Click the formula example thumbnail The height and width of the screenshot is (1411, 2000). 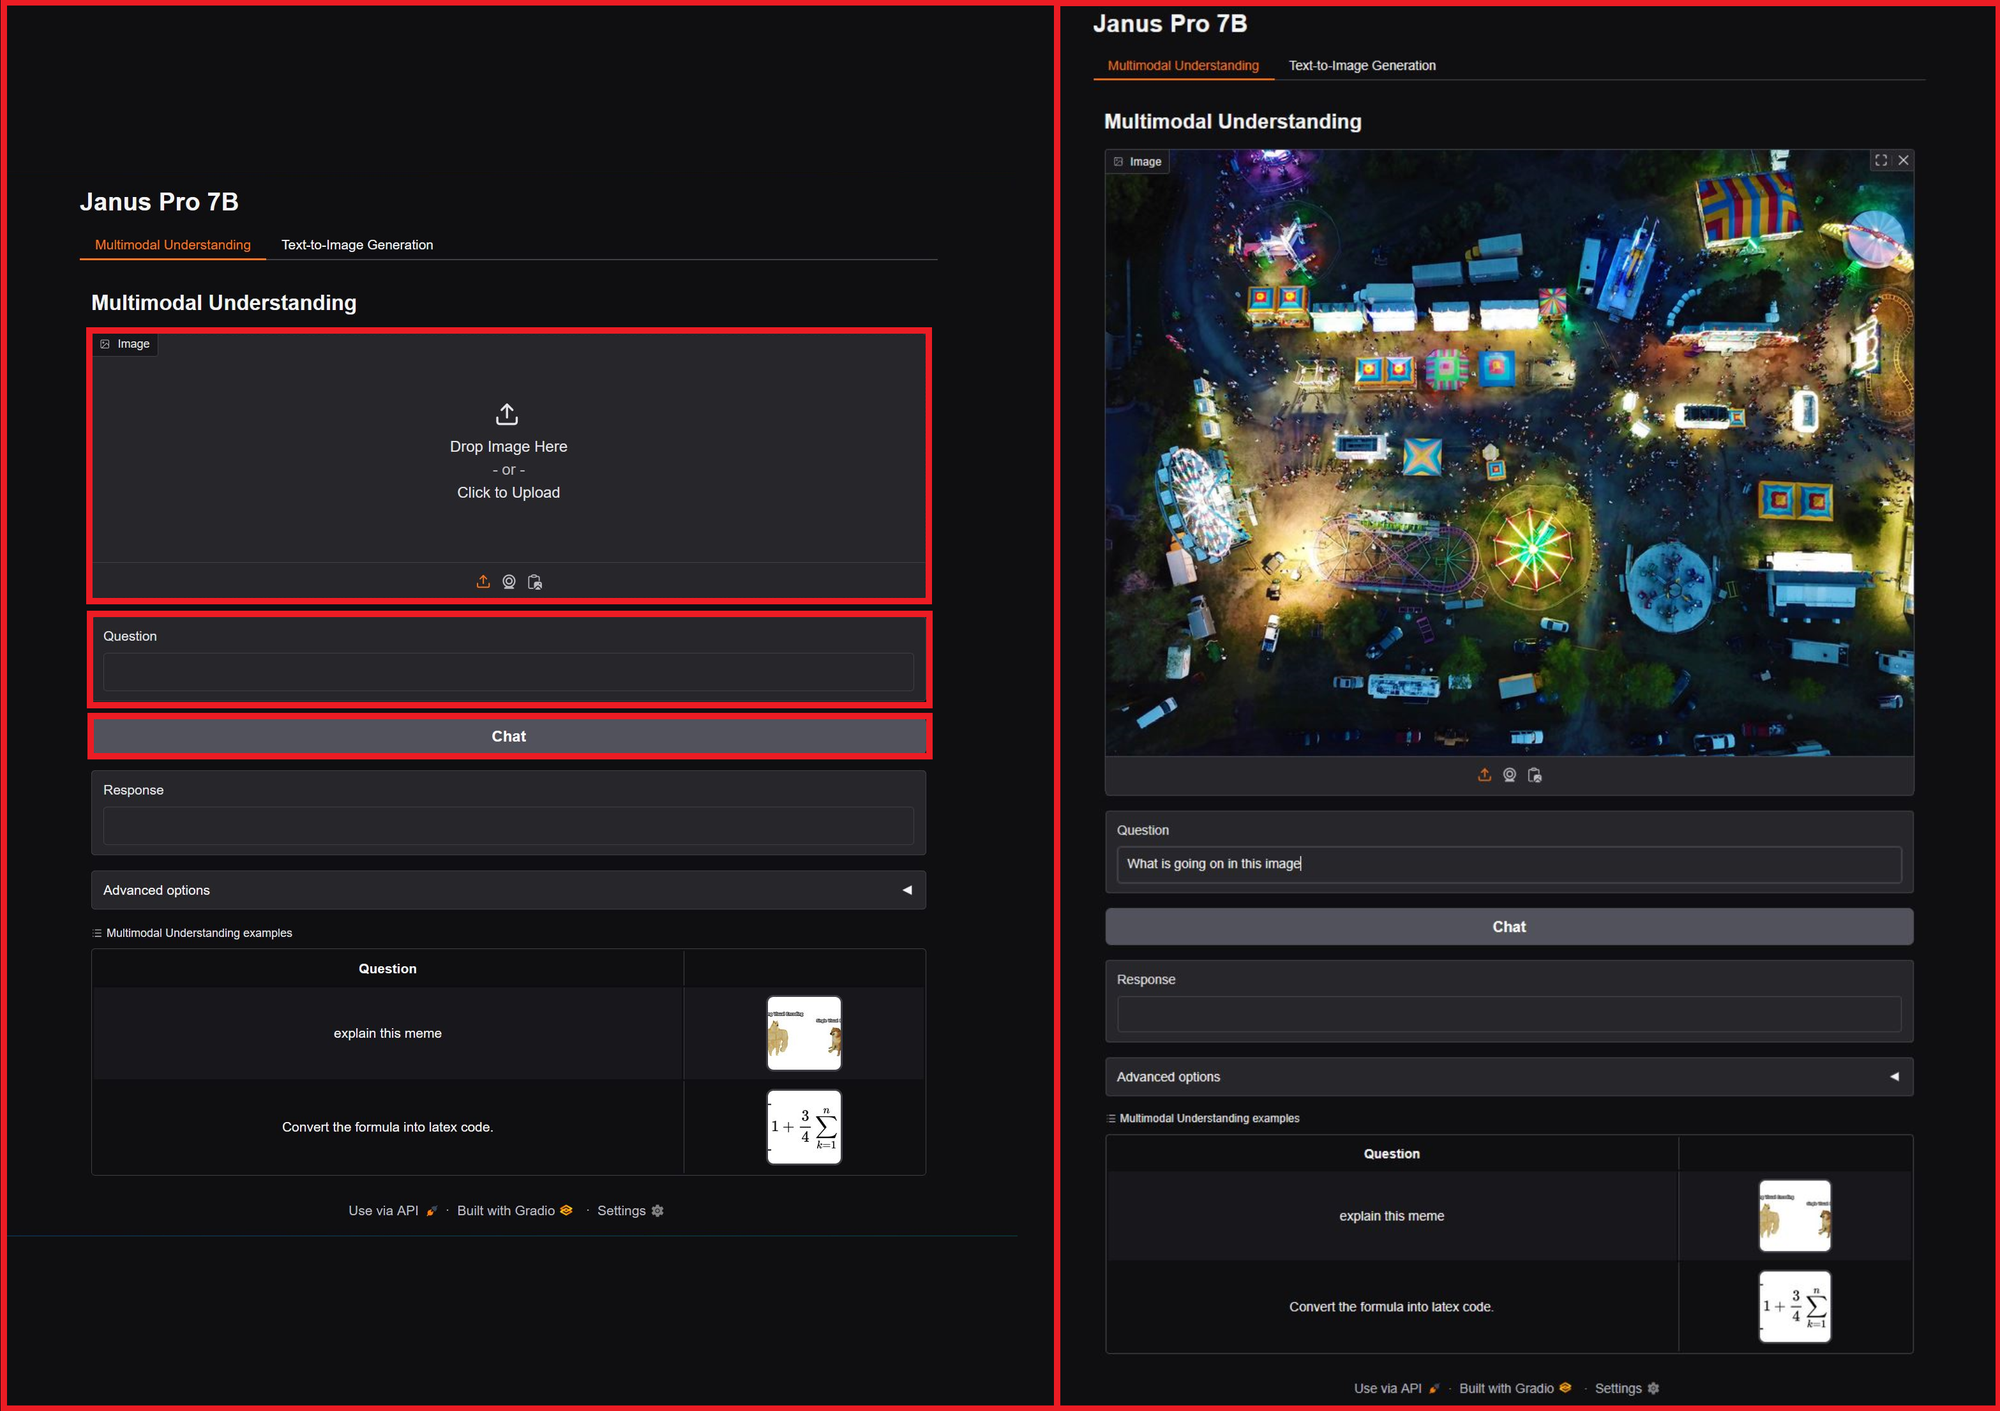click(804, 1126)
